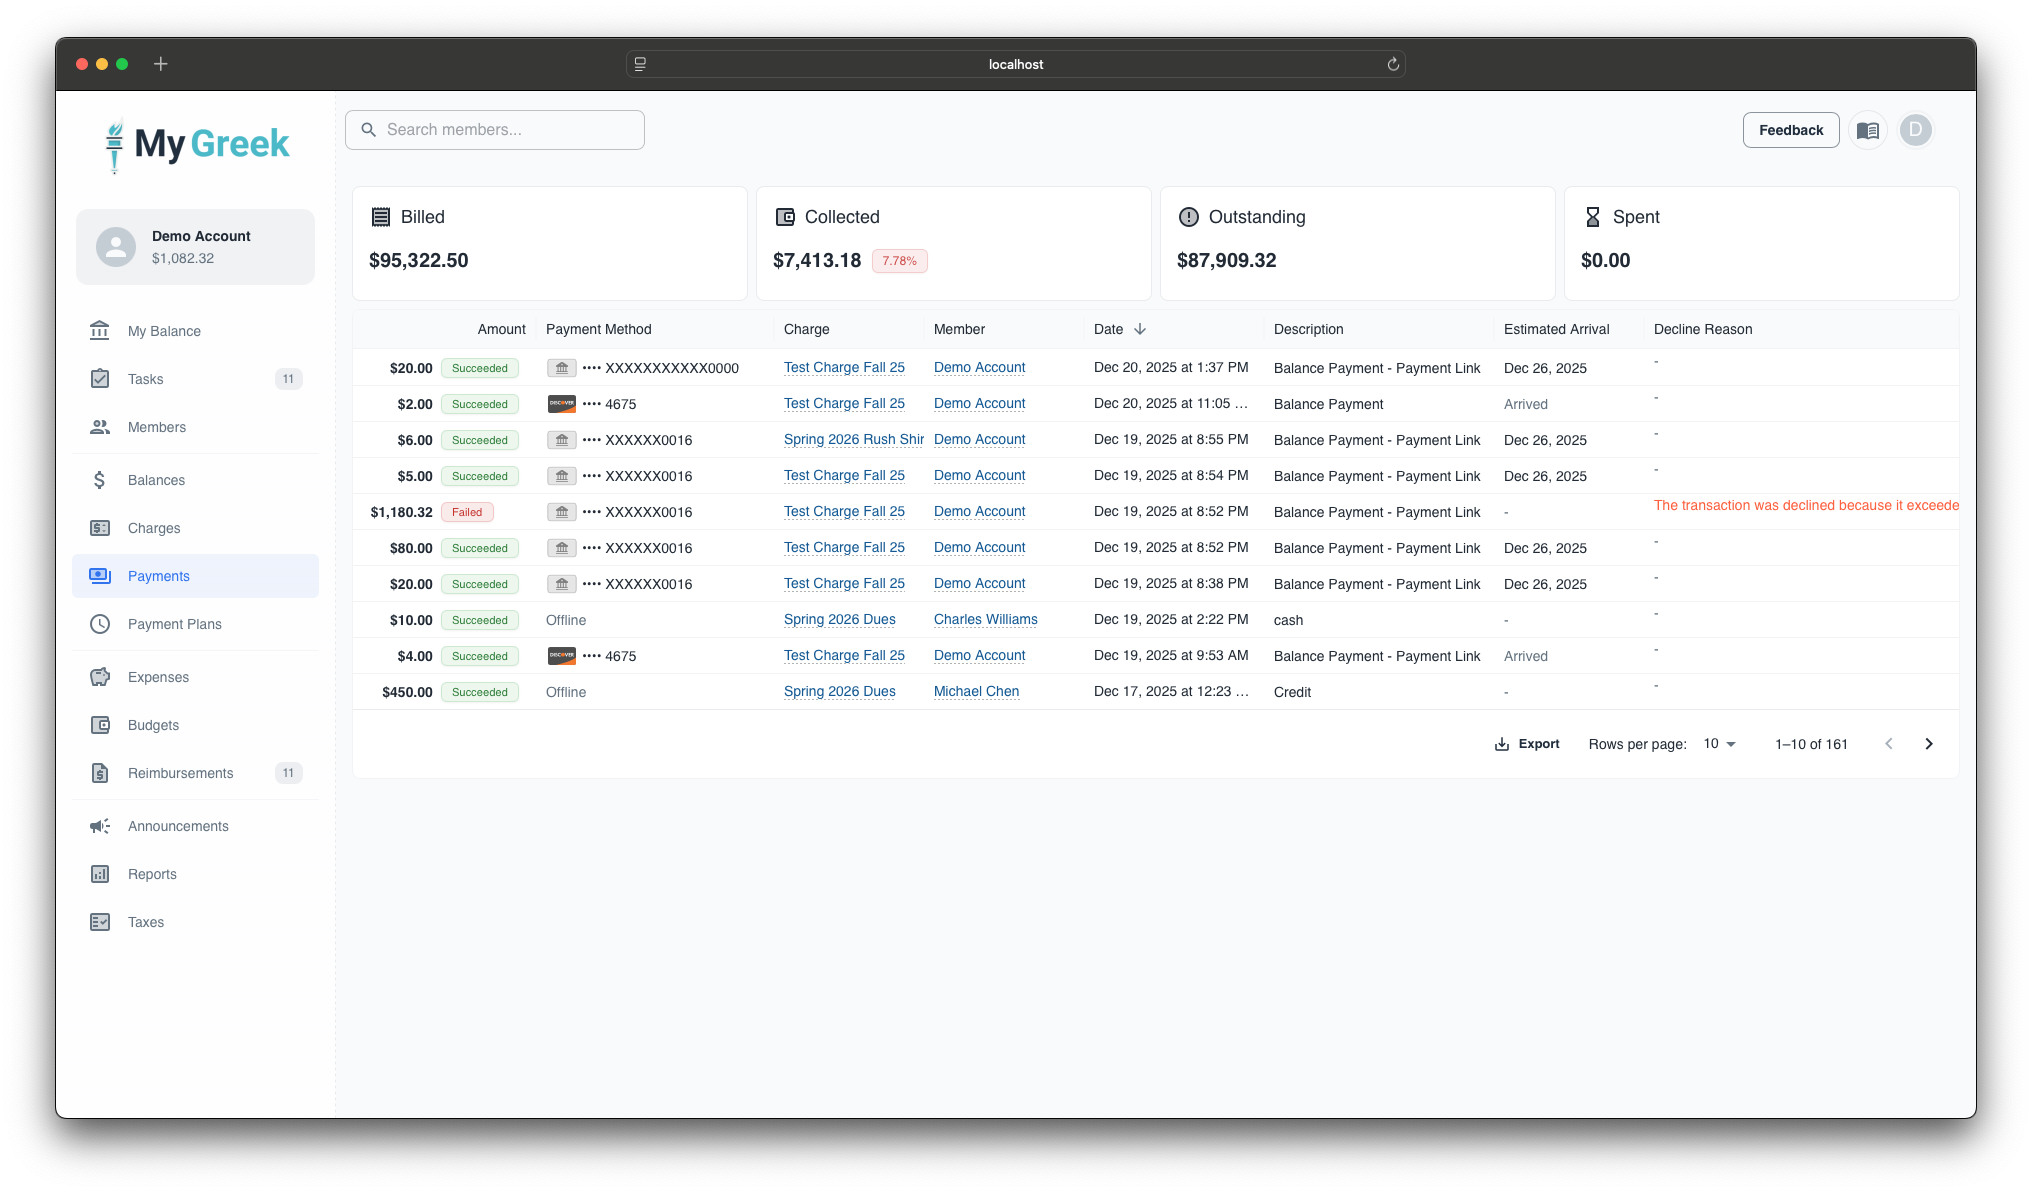Click the Collected 7.78% percentage badge
Image resolution: width=2032 pixels, height=1192 pixels.
(x=899, y=260)
